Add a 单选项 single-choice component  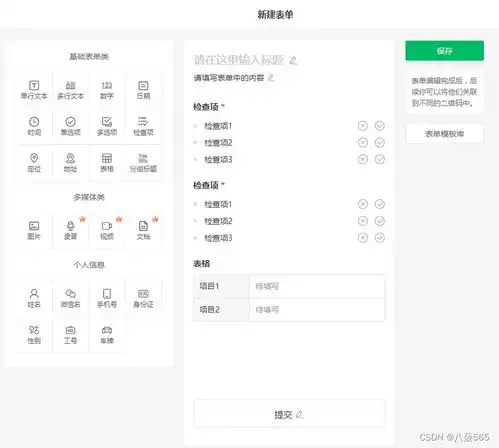pyautogui.click(x=70, y=126)
